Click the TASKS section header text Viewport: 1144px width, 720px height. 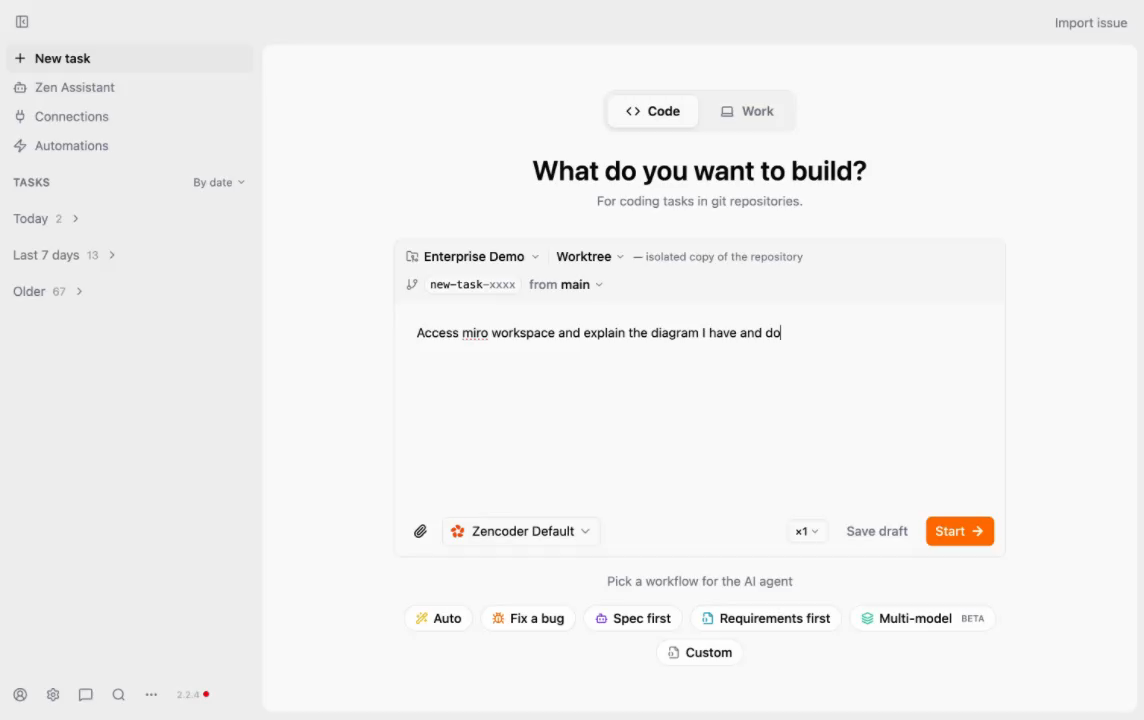tap(31, 182)
